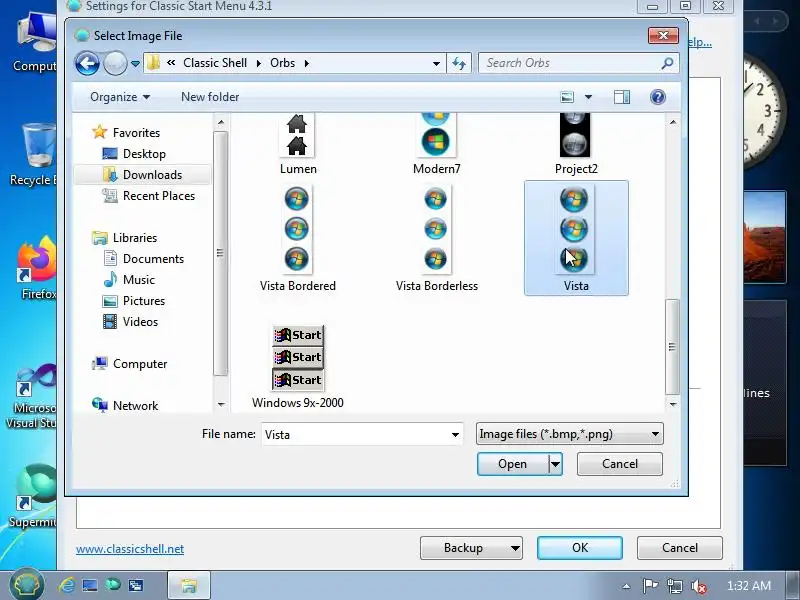Screen dimensions: 800x600
Task: Click the Forward navigation arrow
Action: (x=115, y=64)
